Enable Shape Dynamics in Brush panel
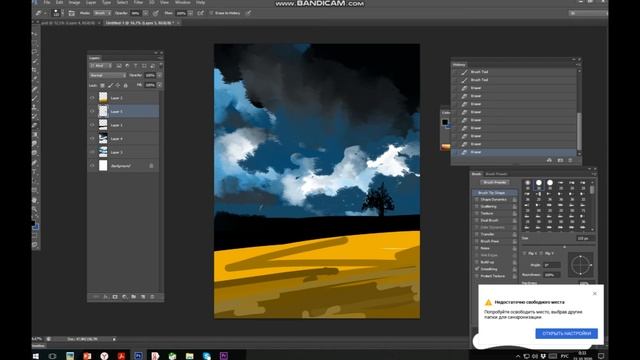The height and width of the screenshot is (360, 640). pyautogui.click(x=476, y=200)
